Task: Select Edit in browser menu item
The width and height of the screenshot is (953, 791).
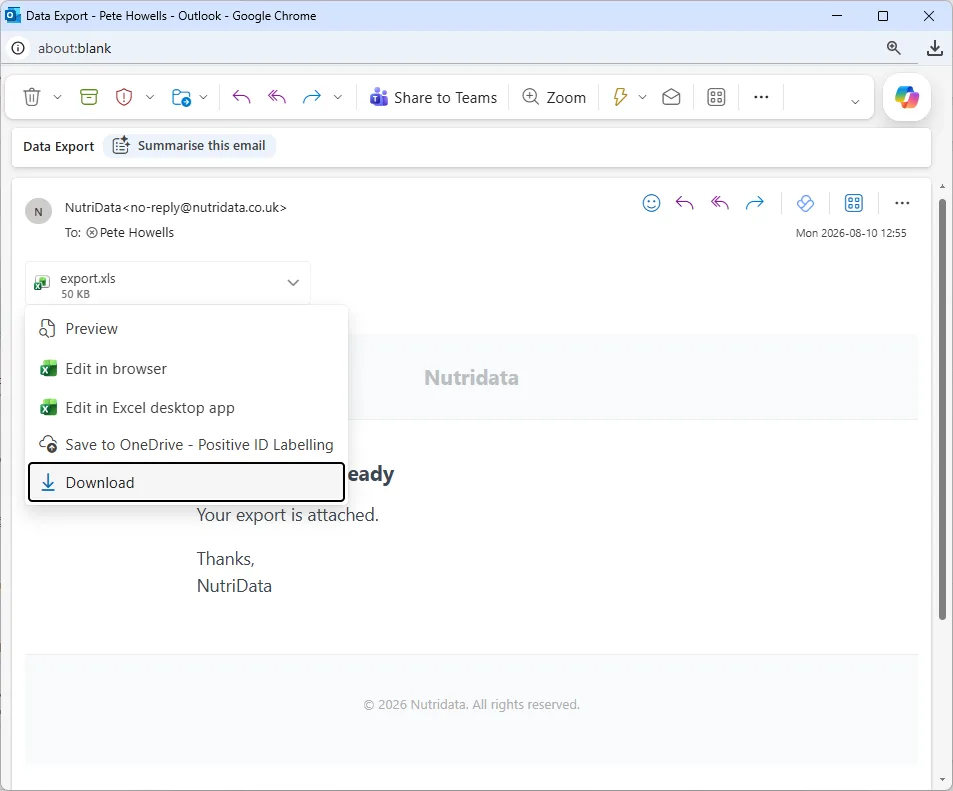Action: [187, 369]
